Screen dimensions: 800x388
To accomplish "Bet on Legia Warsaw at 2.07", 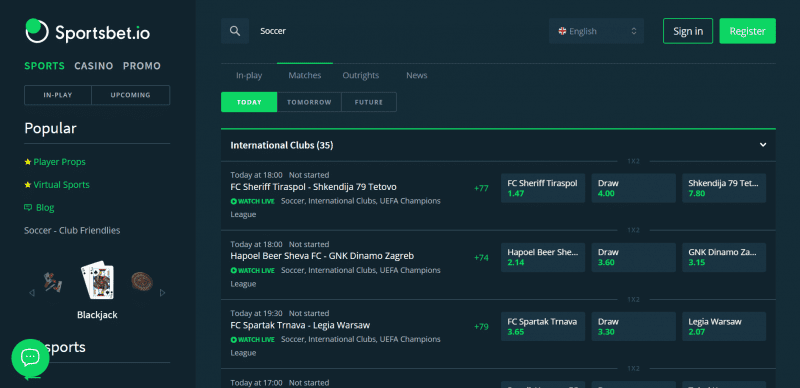I will pyautogui.click(x=724, y=326).
